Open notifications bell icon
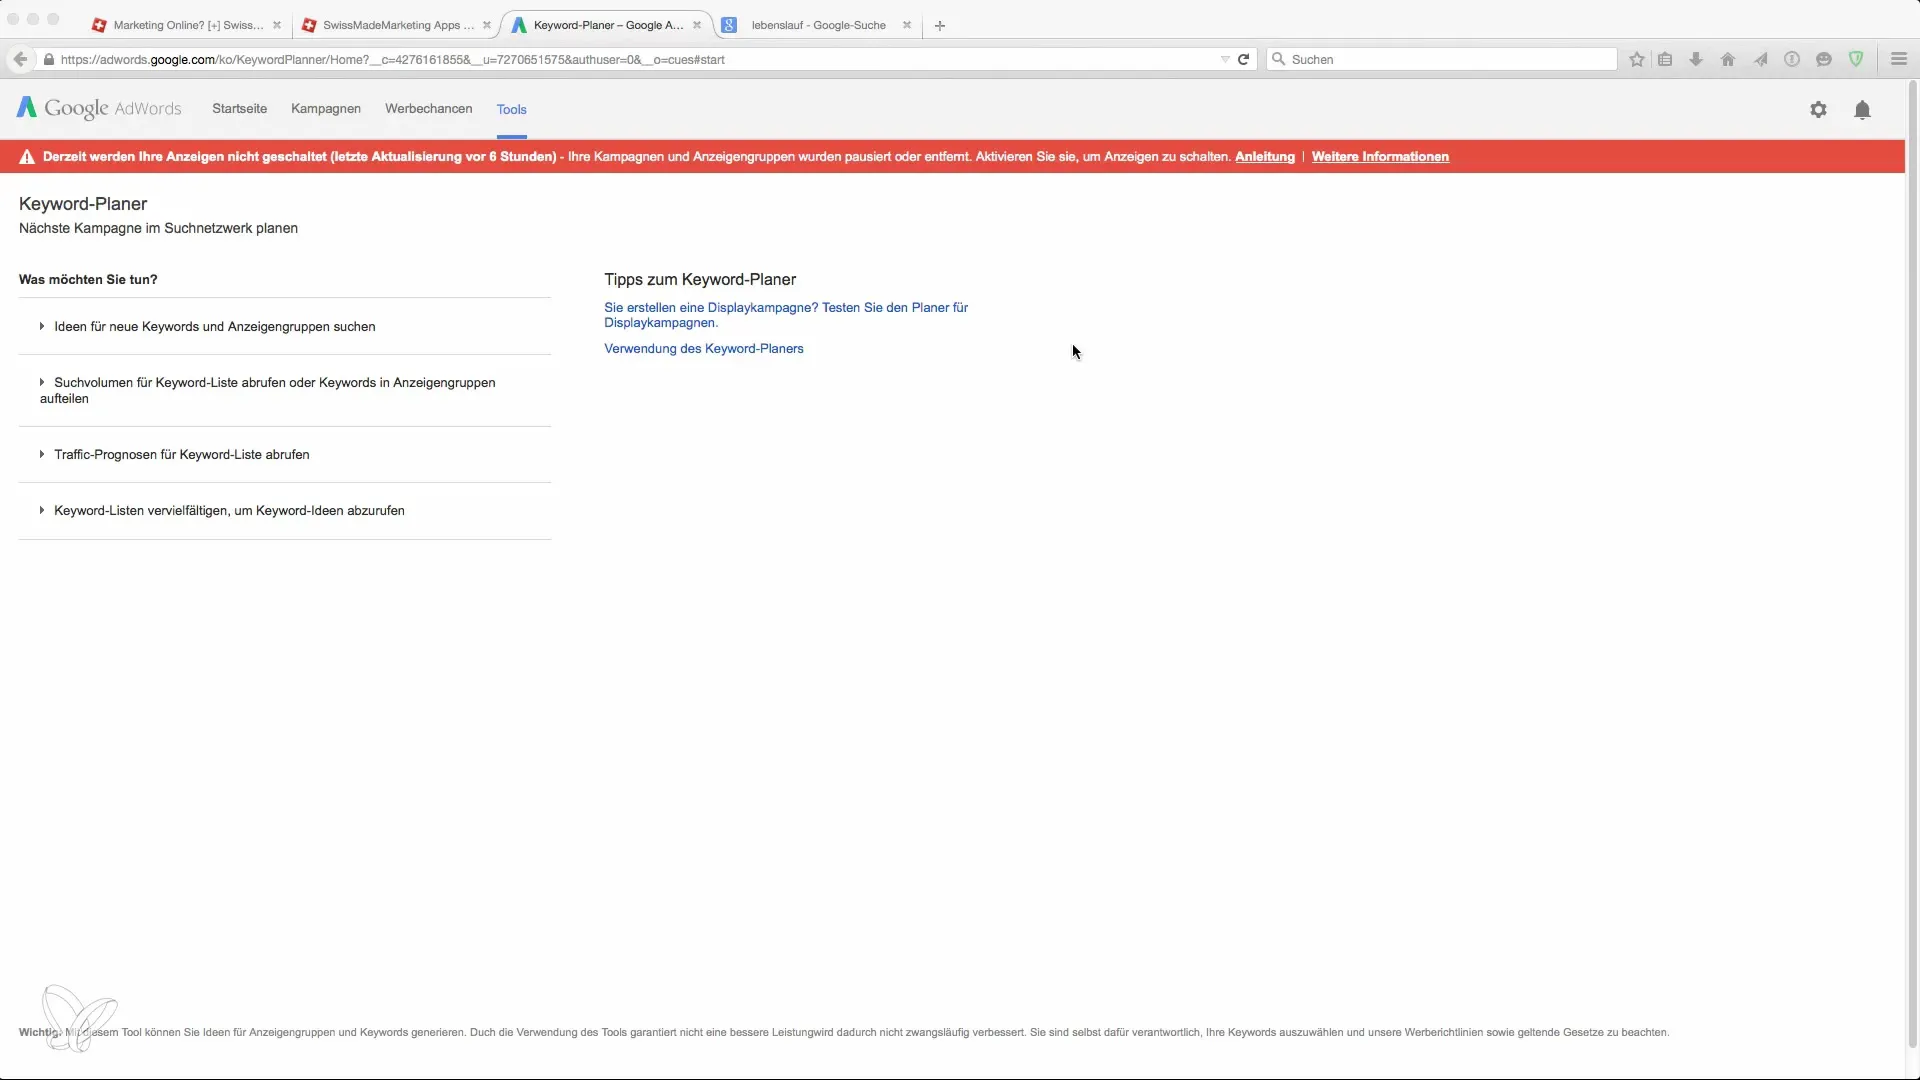1920x1080 pixels. click(1862, 110)
